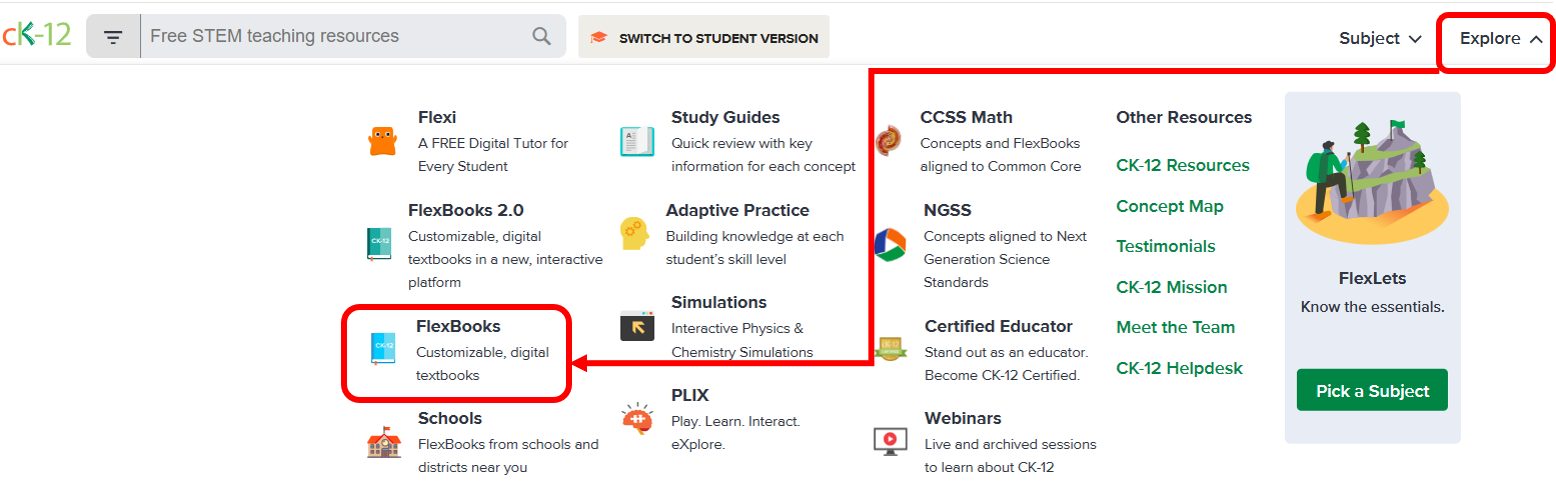The height and width of the screenshot is (492, 1556).
Task: Select the Webinars monitor icon
Action: click(890, 441)
